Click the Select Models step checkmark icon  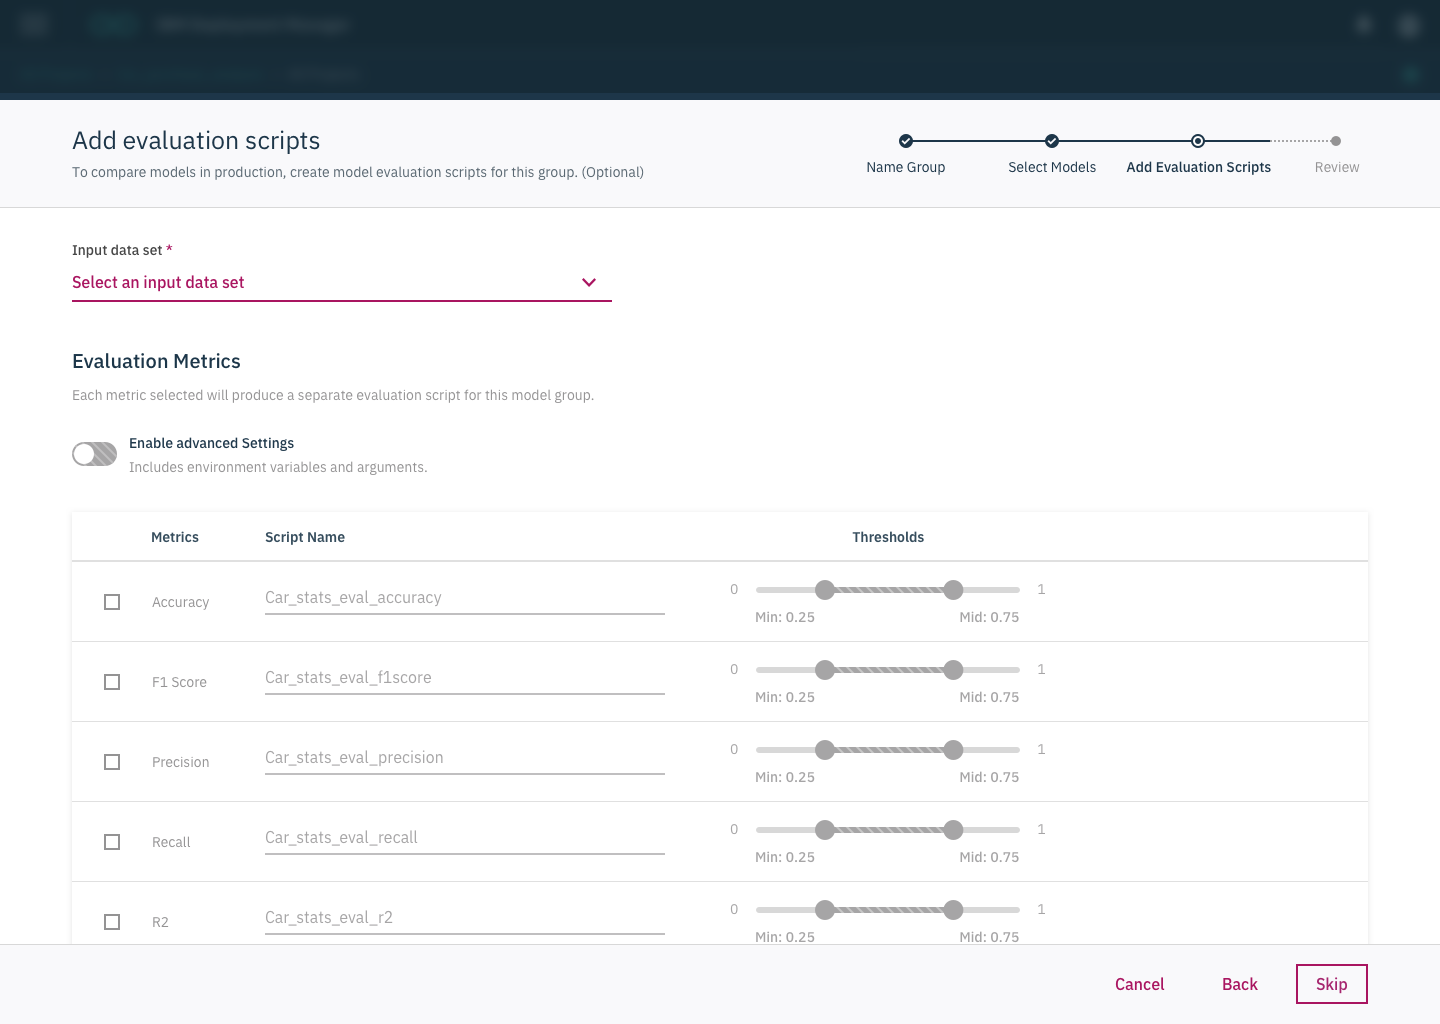(x=1052, y=141)
